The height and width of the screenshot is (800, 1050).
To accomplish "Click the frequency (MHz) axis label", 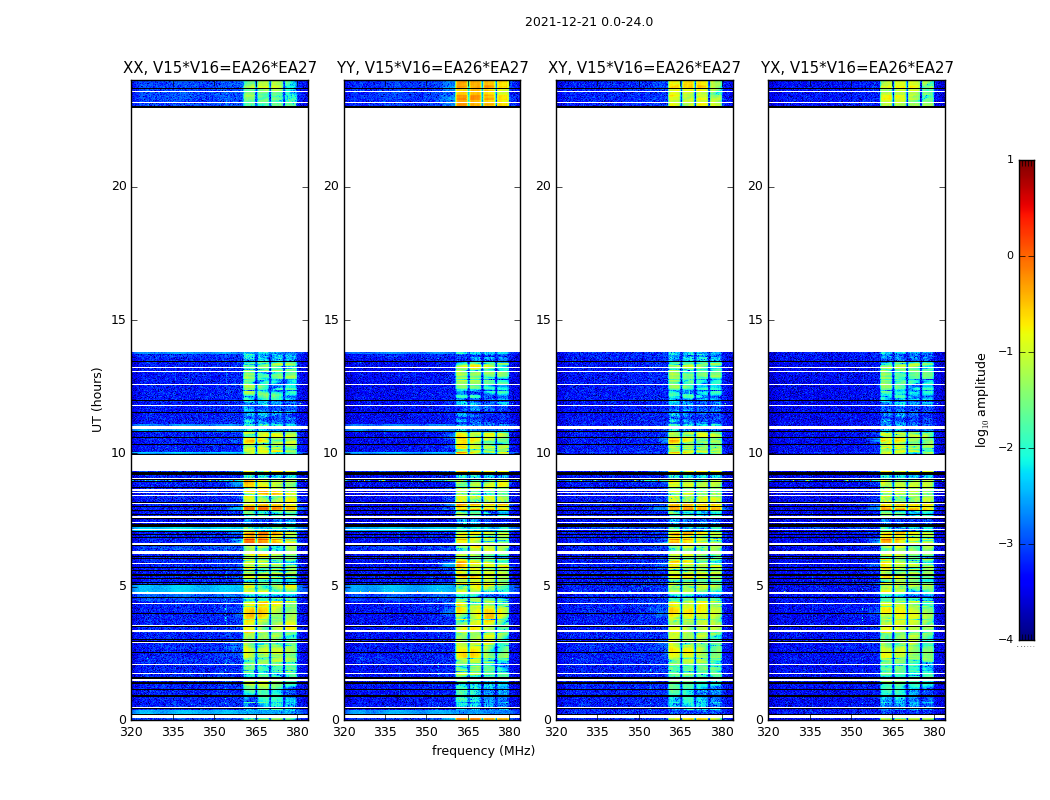I will pos(483,750).
